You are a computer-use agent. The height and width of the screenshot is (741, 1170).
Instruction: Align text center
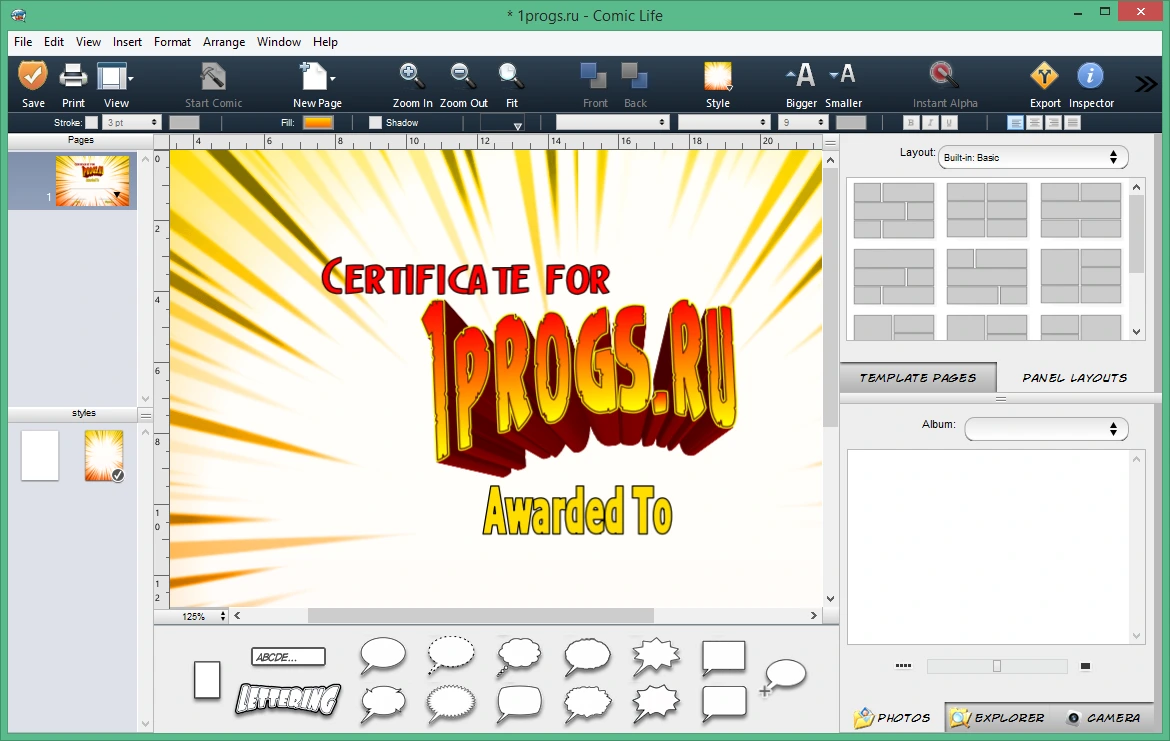1034,122
